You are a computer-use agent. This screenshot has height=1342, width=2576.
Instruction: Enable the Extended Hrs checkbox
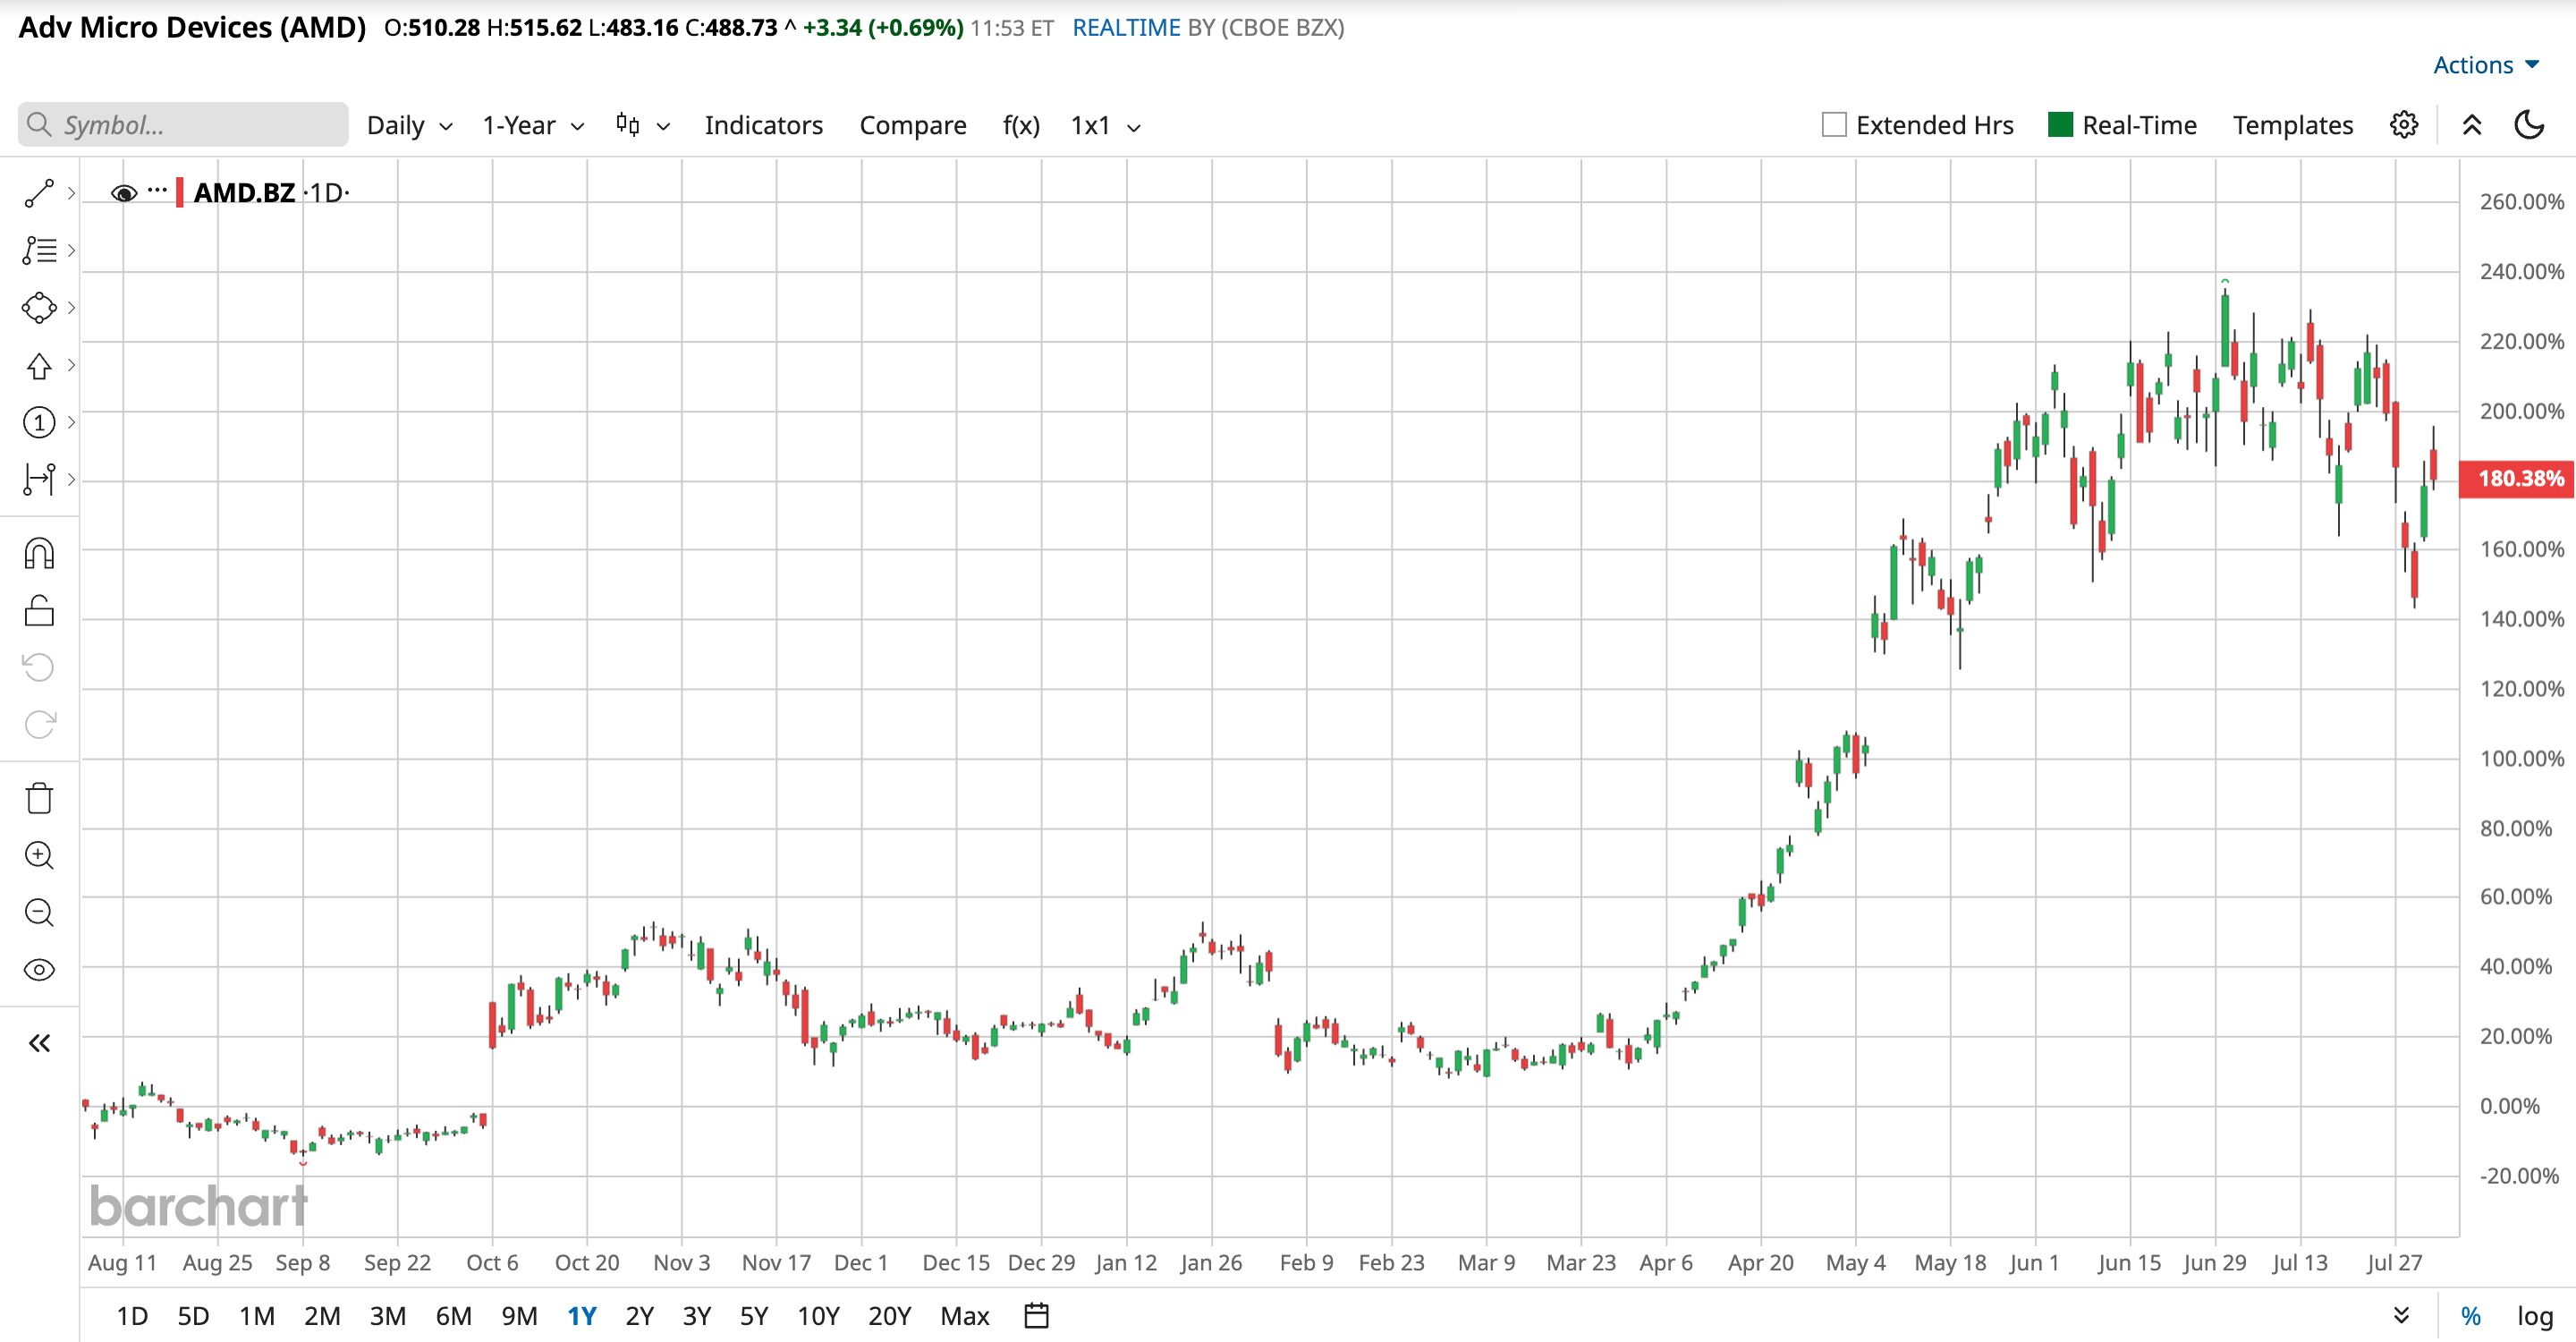click(x=1834, y=125)
